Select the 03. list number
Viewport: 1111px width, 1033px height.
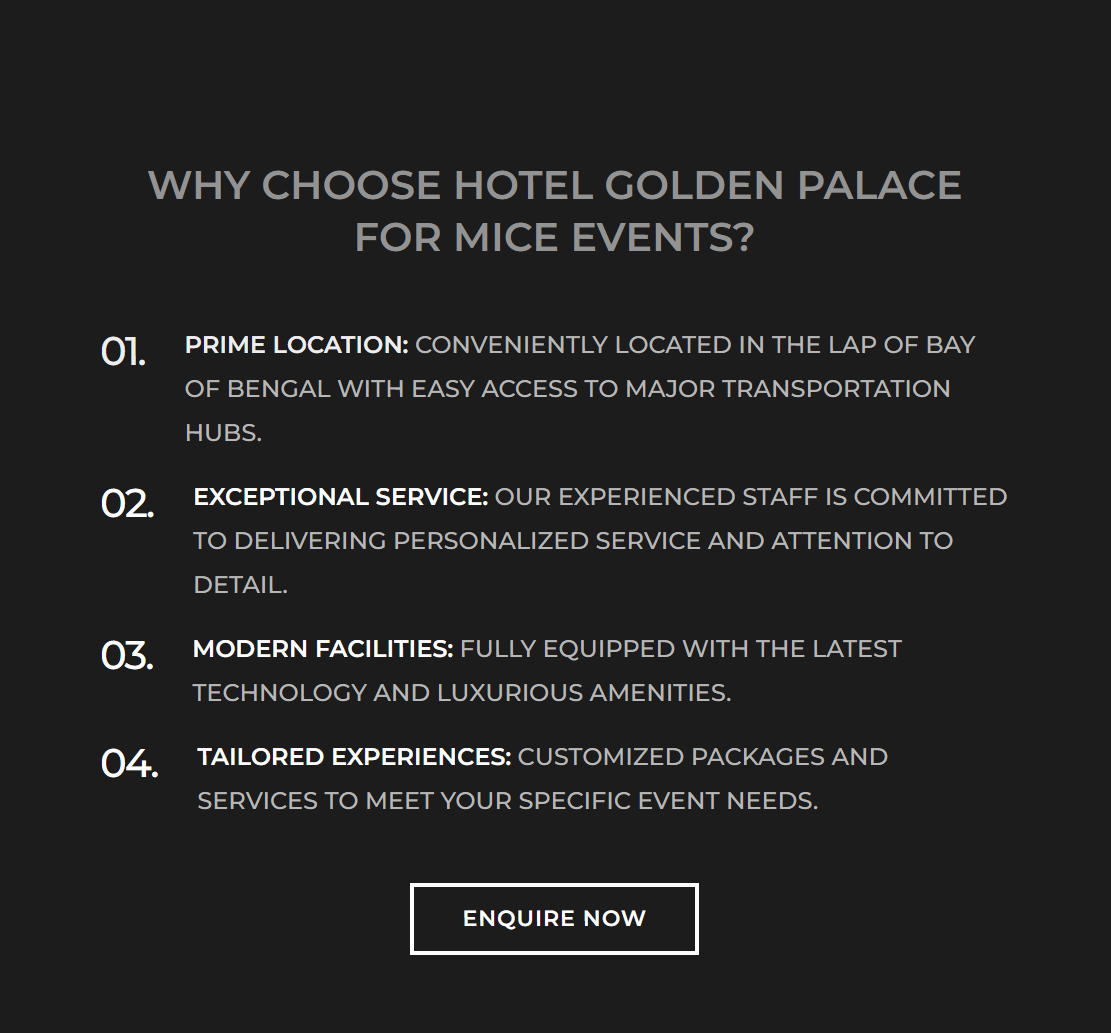click(x=127, y=655)
